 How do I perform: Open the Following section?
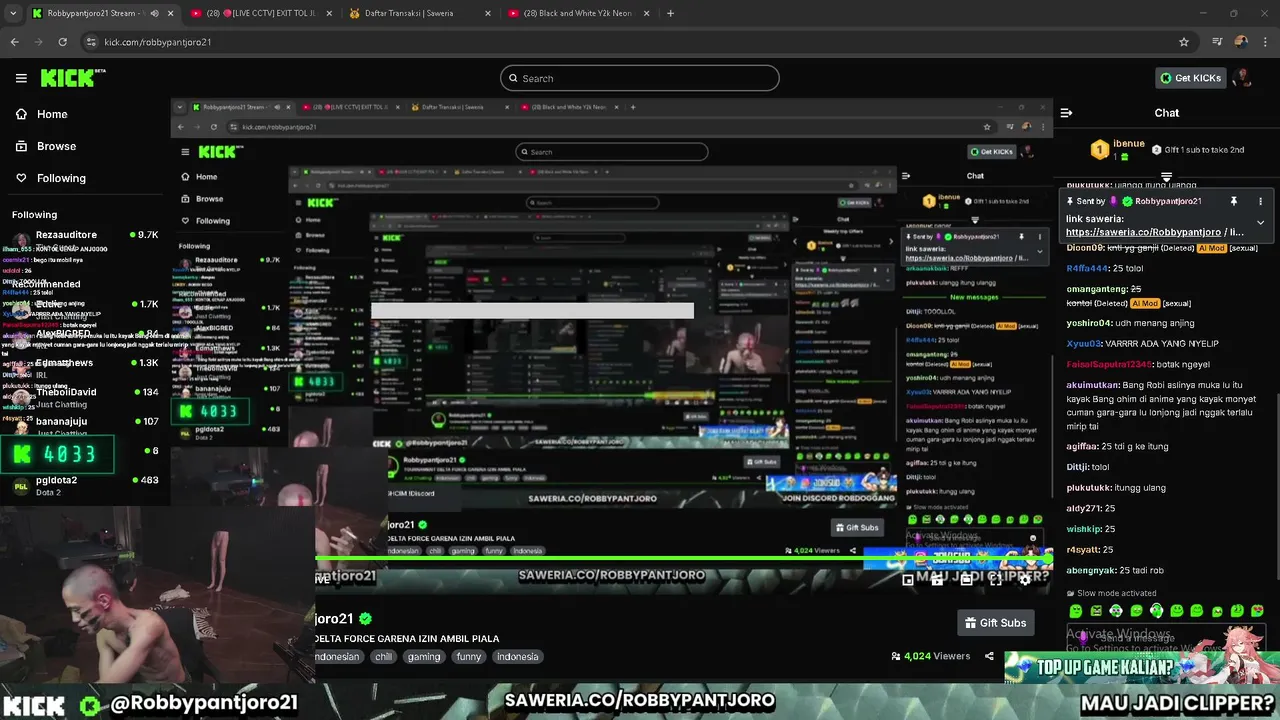(61, 178)
